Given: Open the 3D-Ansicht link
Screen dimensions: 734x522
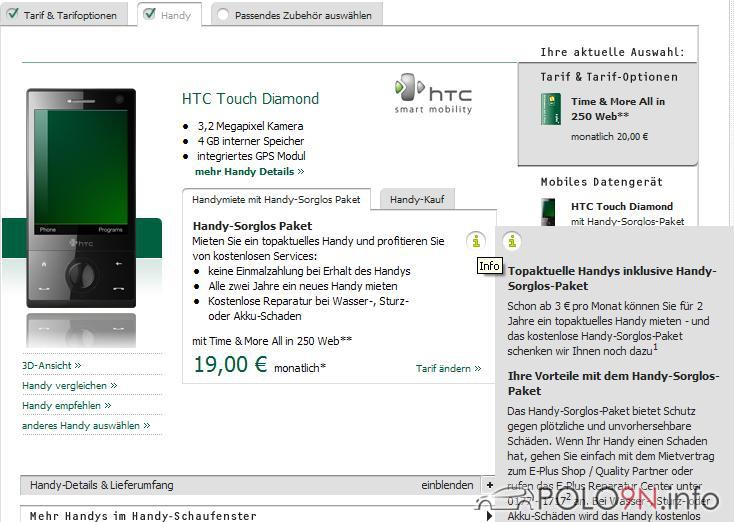Looking at the screenshot, I should [52, 366].
